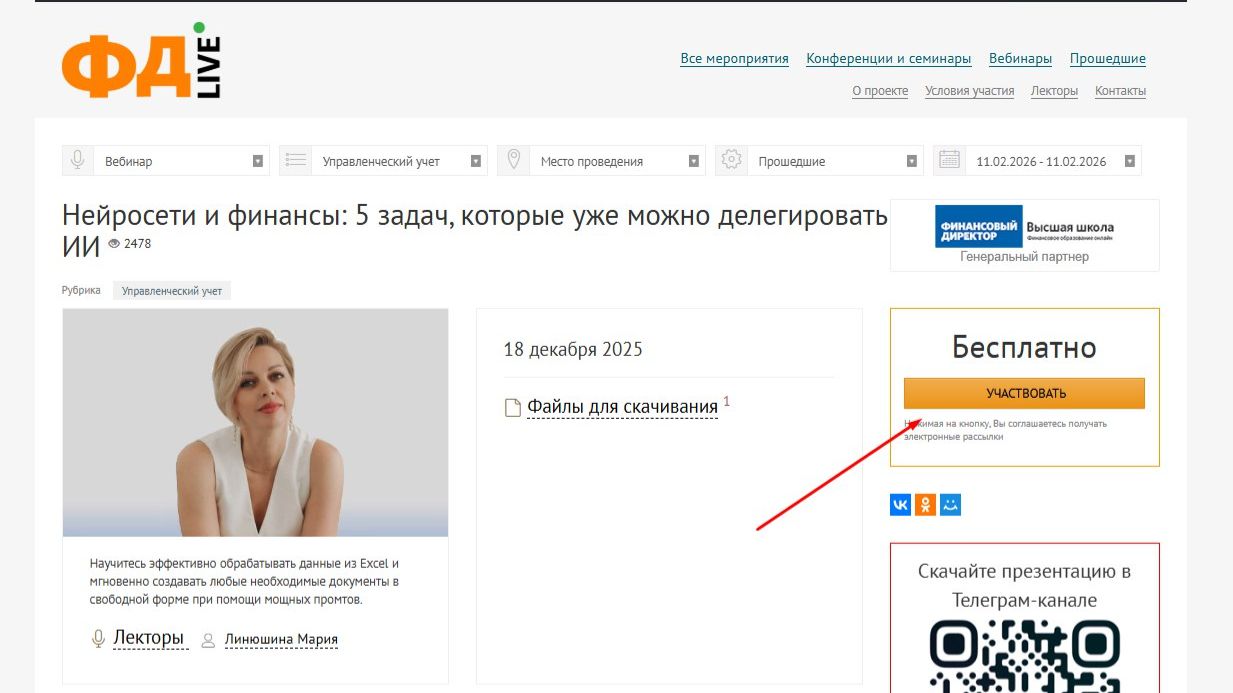1233x693 pixels.
Task: Open the О проекте page
Action: (880, 91)
